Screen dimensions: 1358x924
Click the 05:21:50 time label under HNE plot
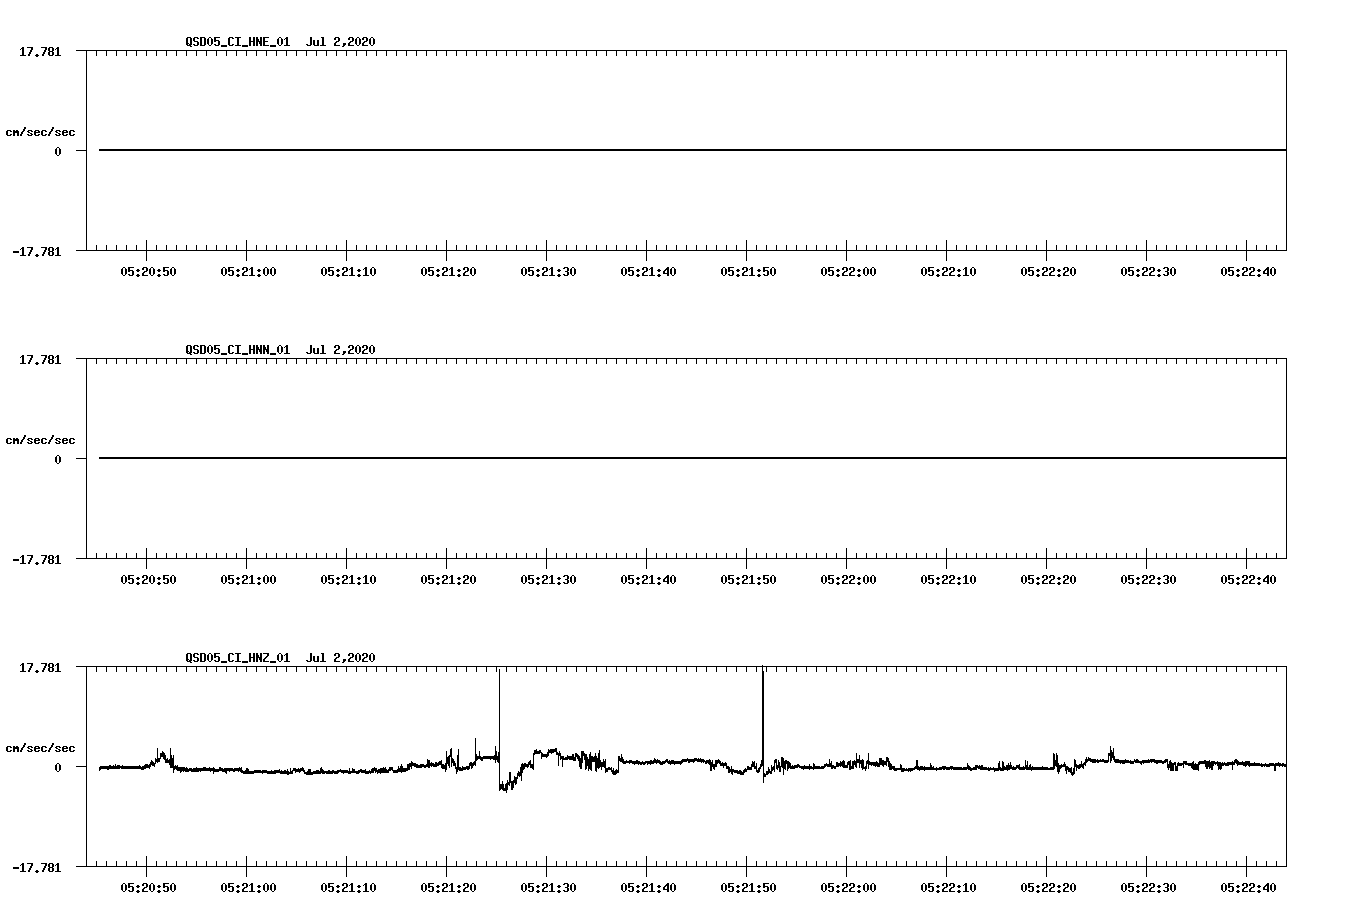(x=748, y=272)
